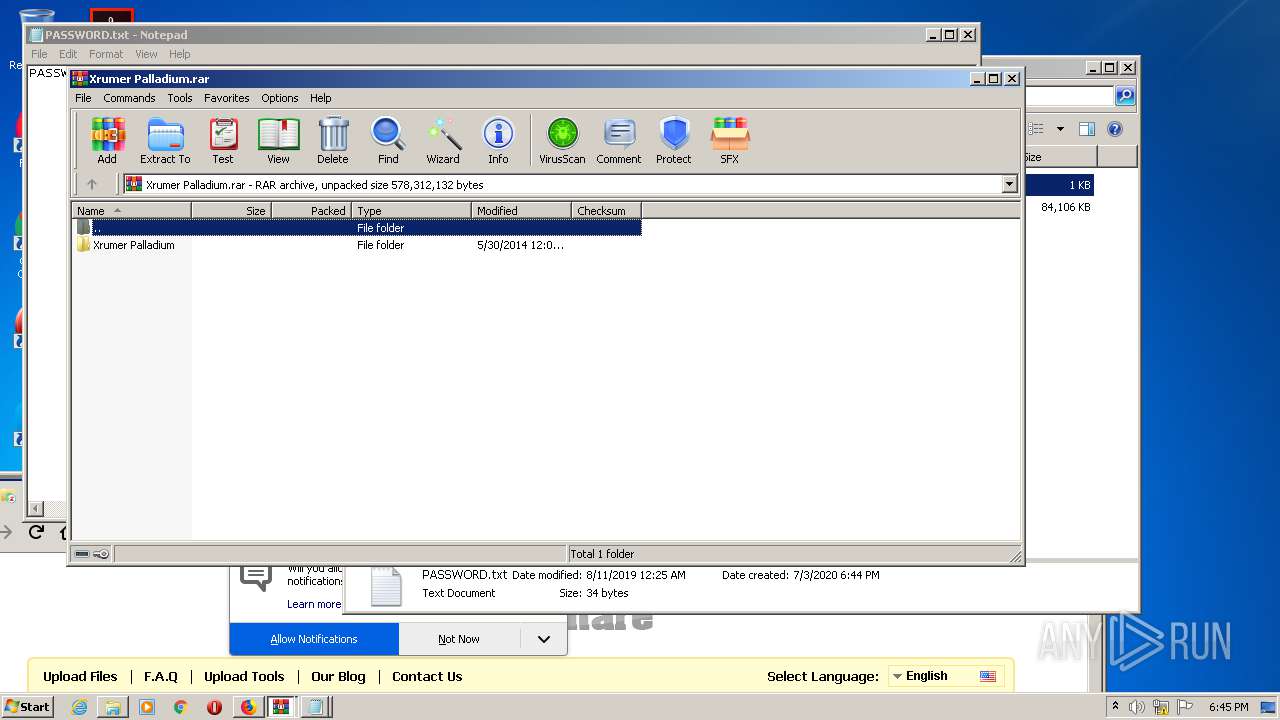The width and height of the screenshot is (1280, 720).
Task: Click the Not Now button
Action: tap(459, 639)
